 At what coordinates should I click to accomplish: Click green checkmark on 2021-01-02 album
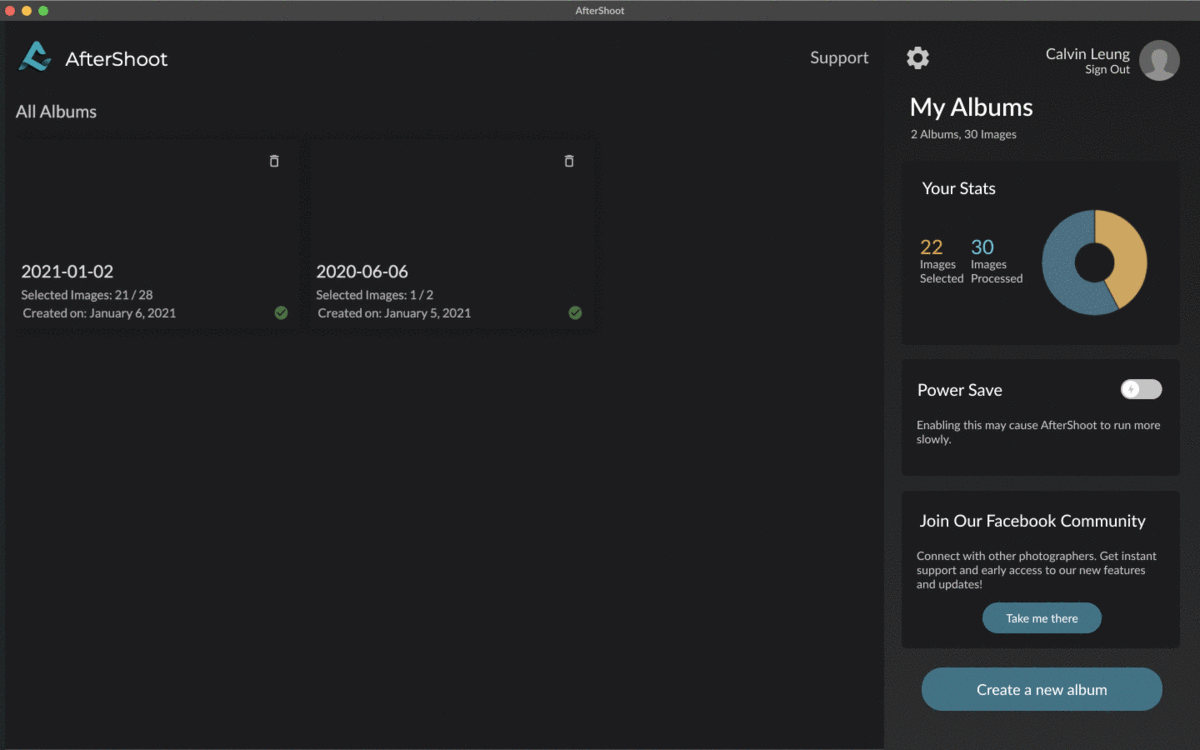281,313
